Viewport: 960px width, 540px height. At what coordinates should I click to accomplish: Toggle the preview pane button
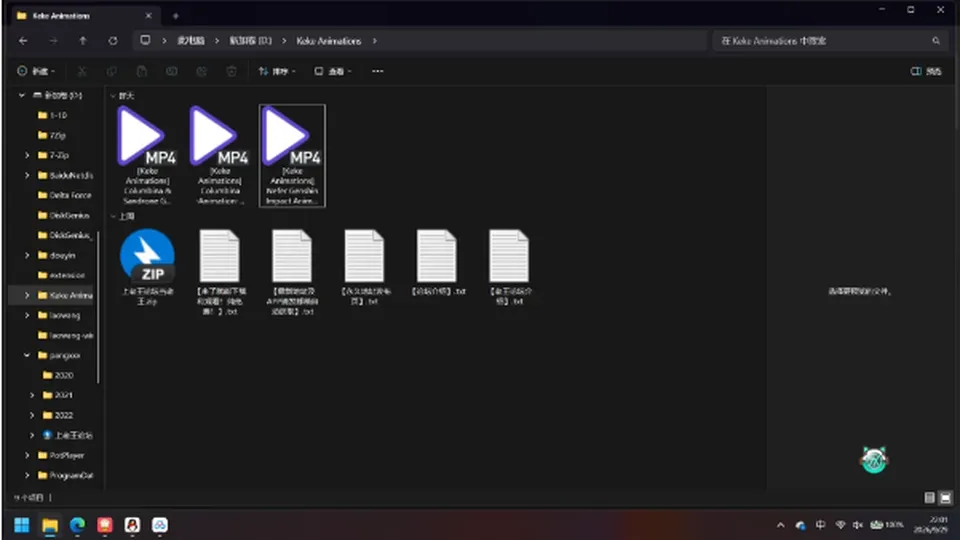925,71
